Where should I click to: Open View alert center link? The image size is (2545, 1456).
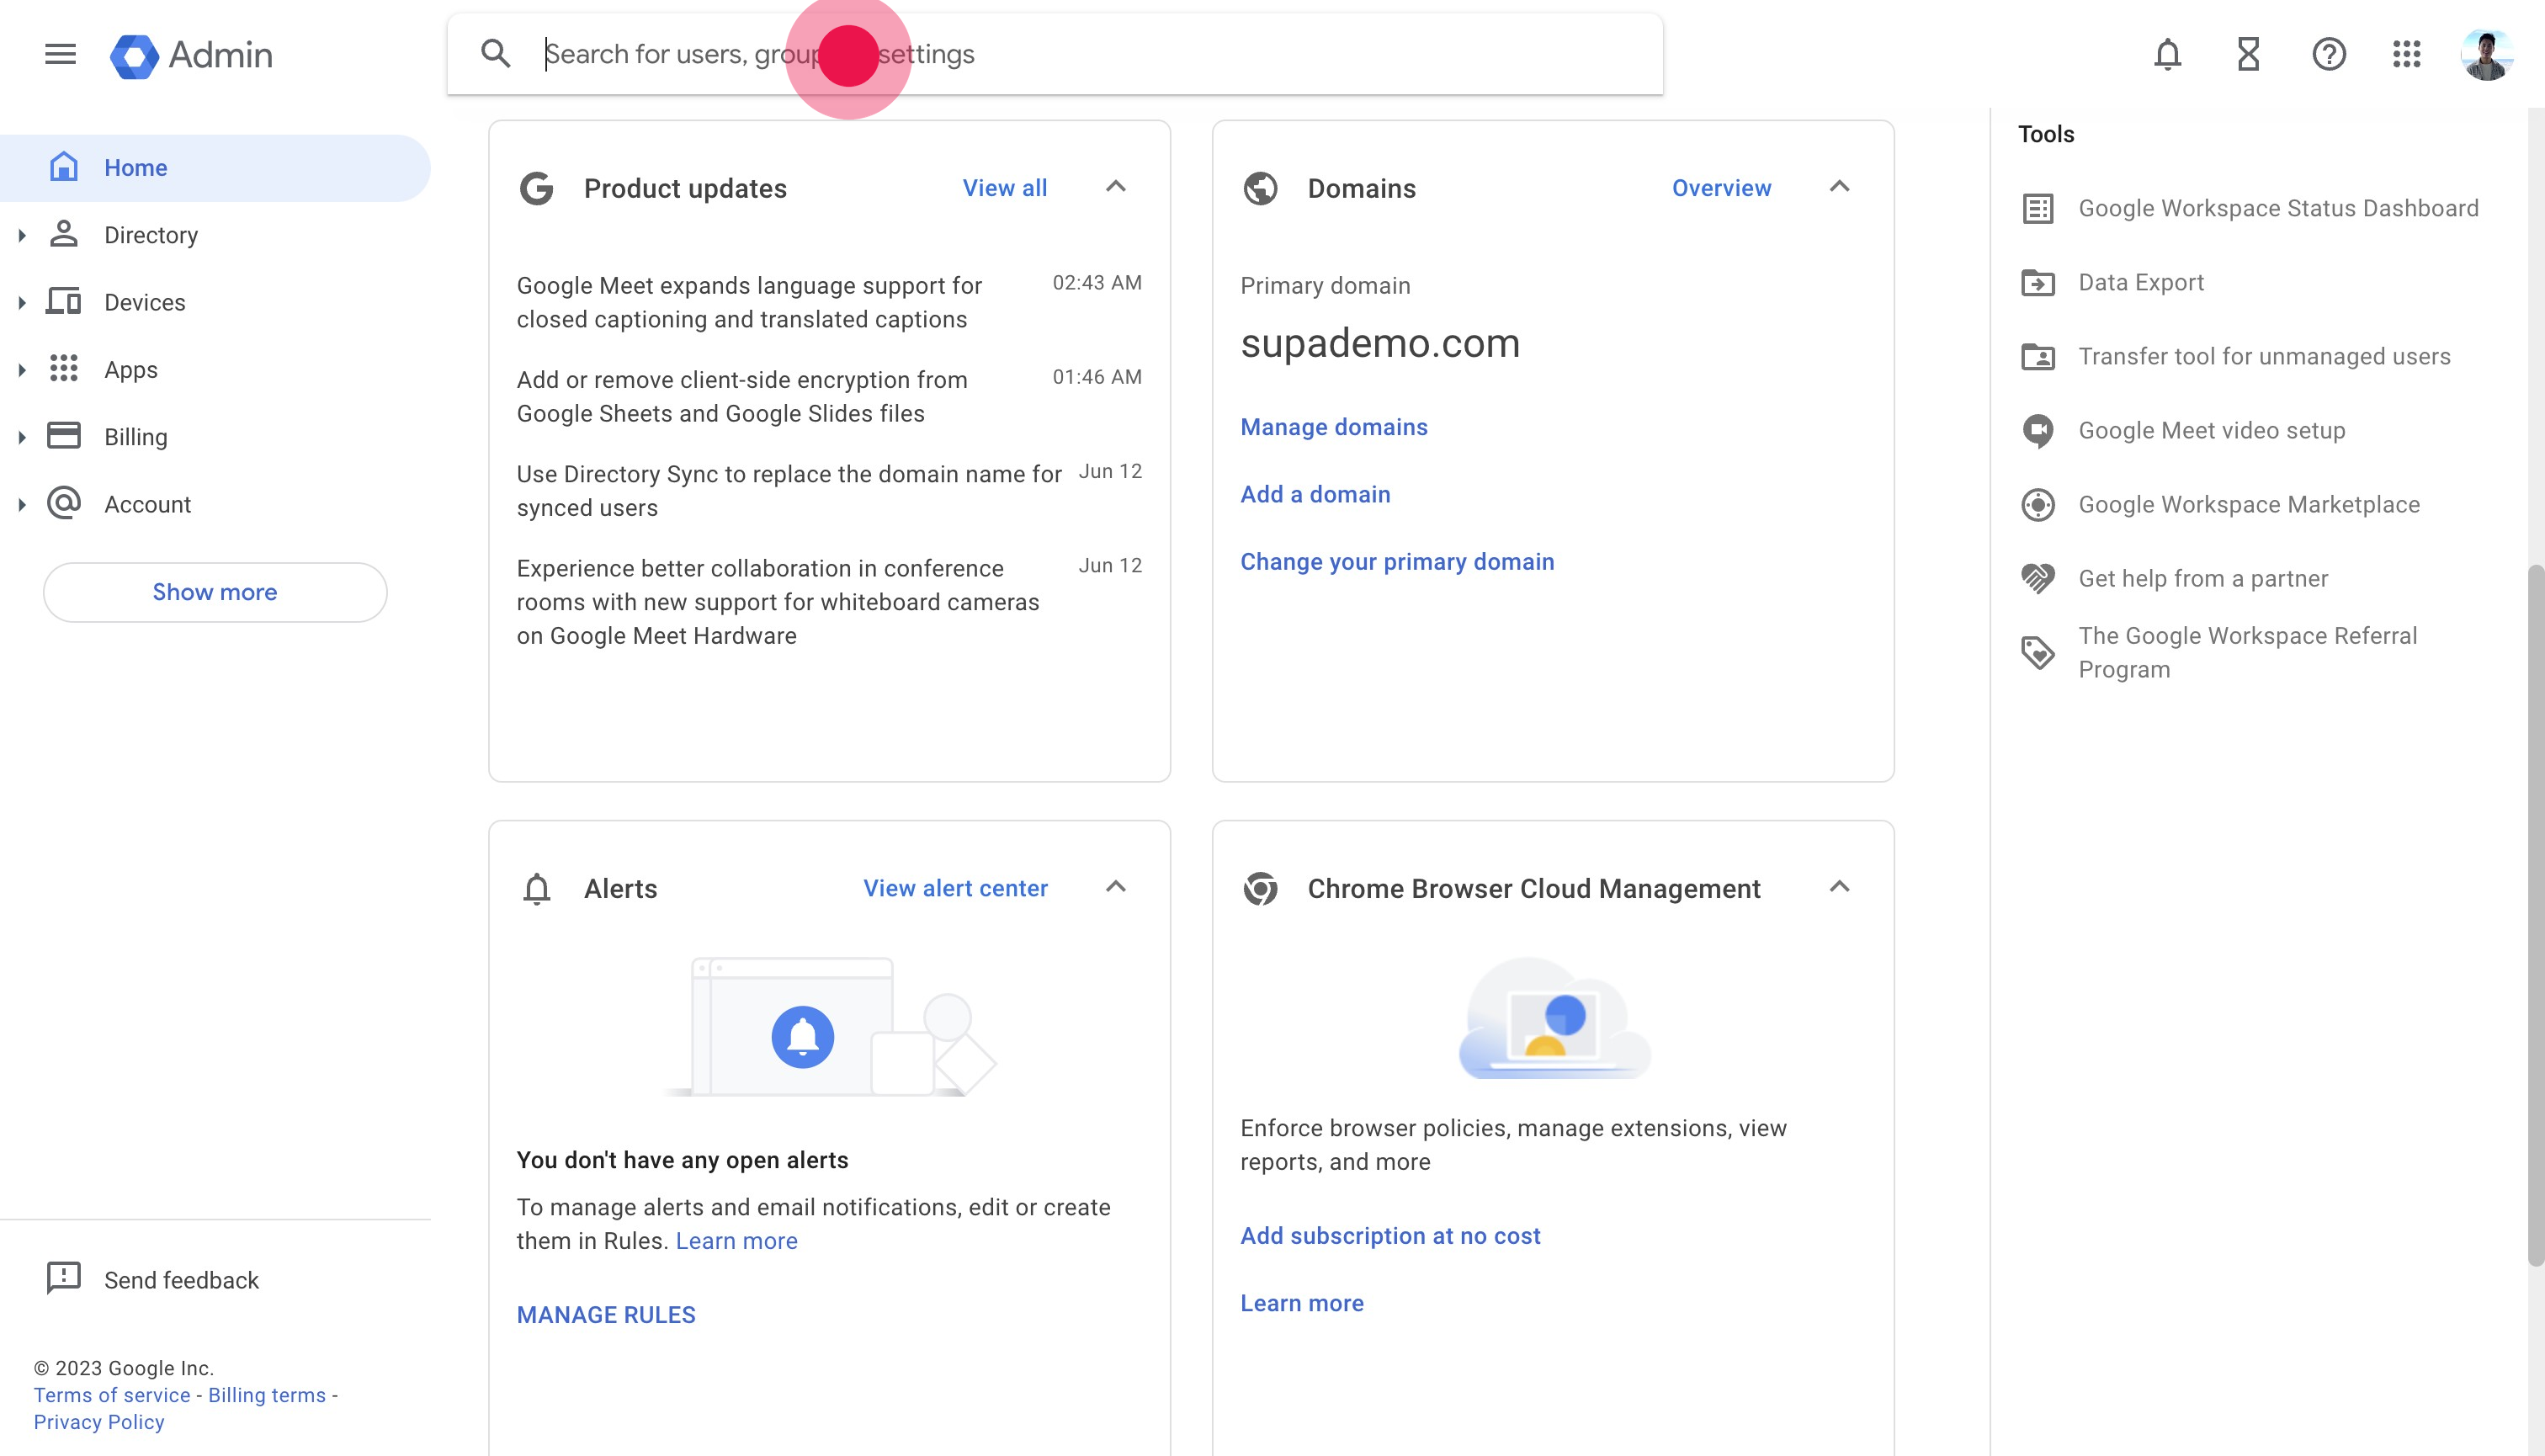(x=955, y=888)
